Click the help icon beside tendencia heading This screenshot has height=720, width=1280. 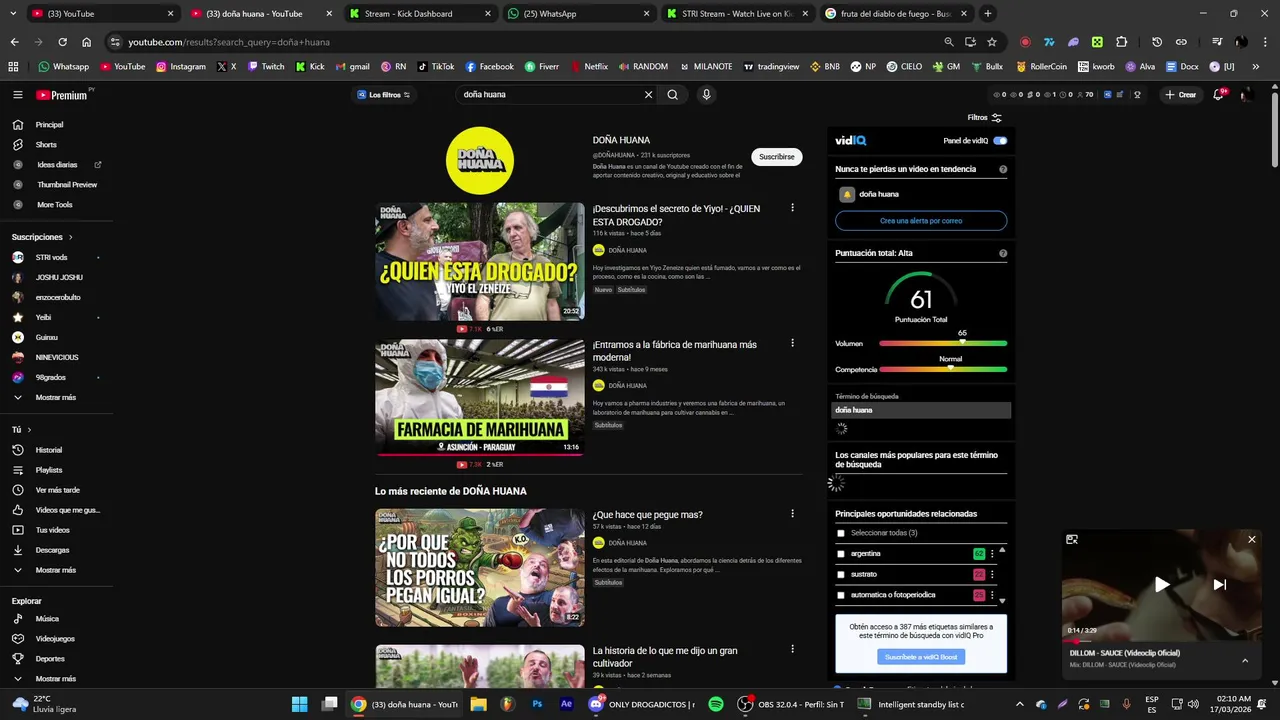click(1003, 170)
